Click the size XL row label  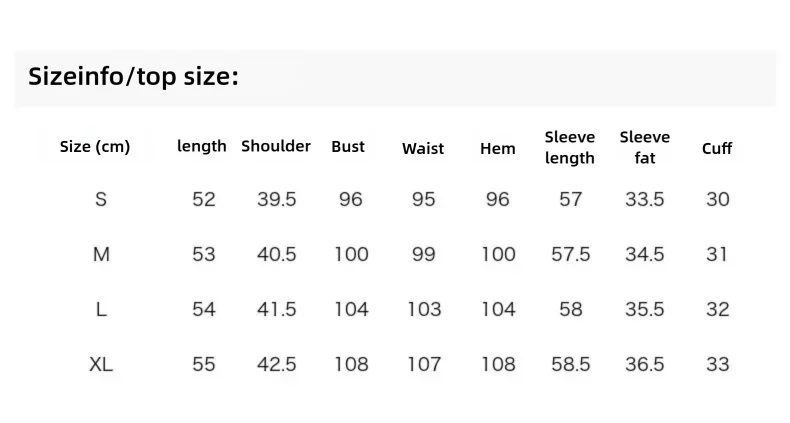(x=101, y=364)
